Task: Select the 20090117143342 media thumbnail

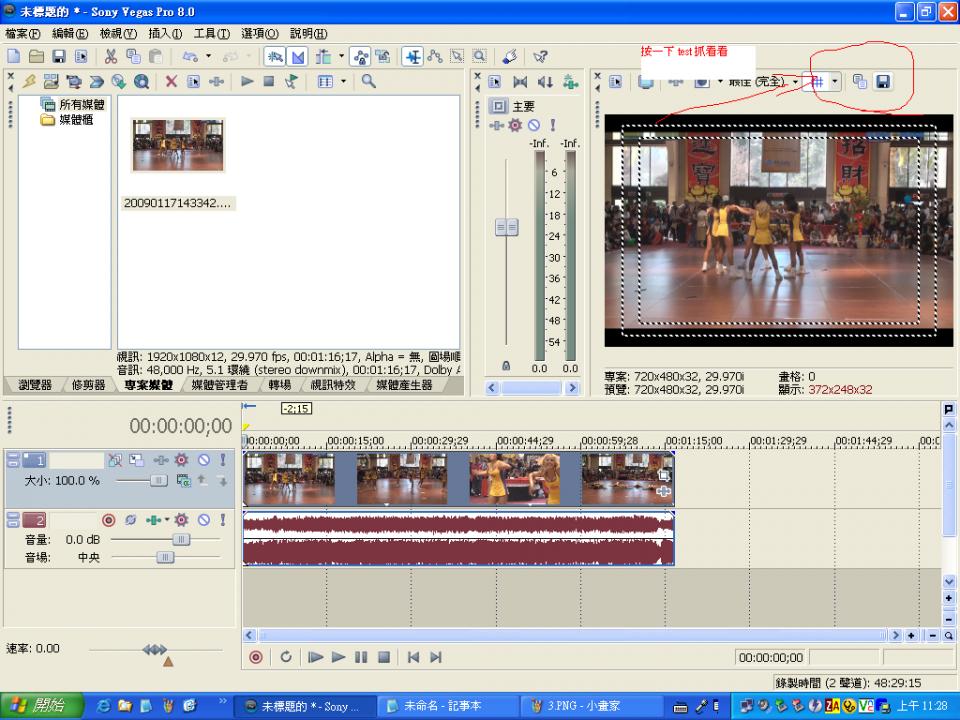Action: 178,146
